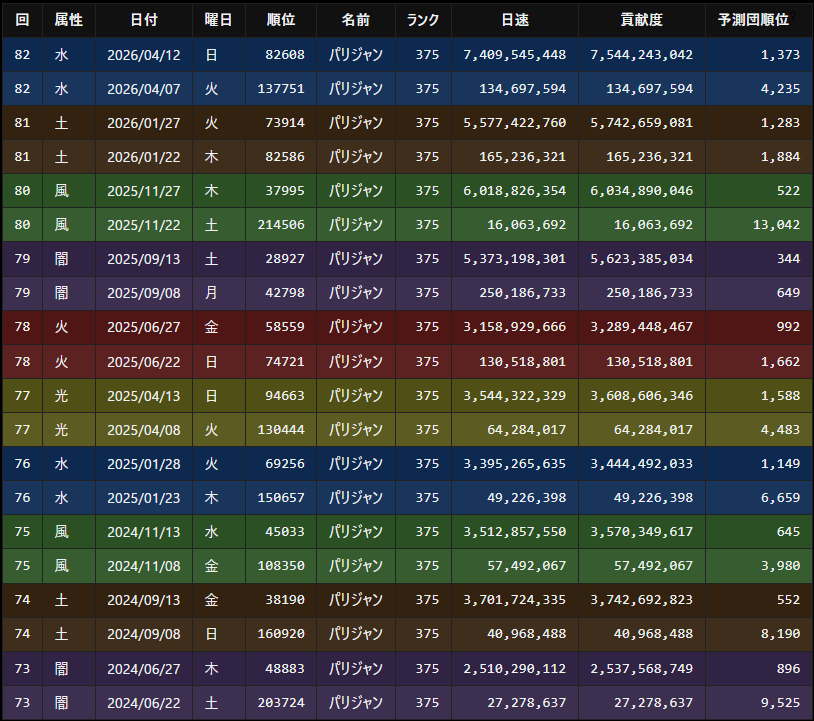Click the date 2025/11/22
The image size is (814, 721).
coord(144,225)
